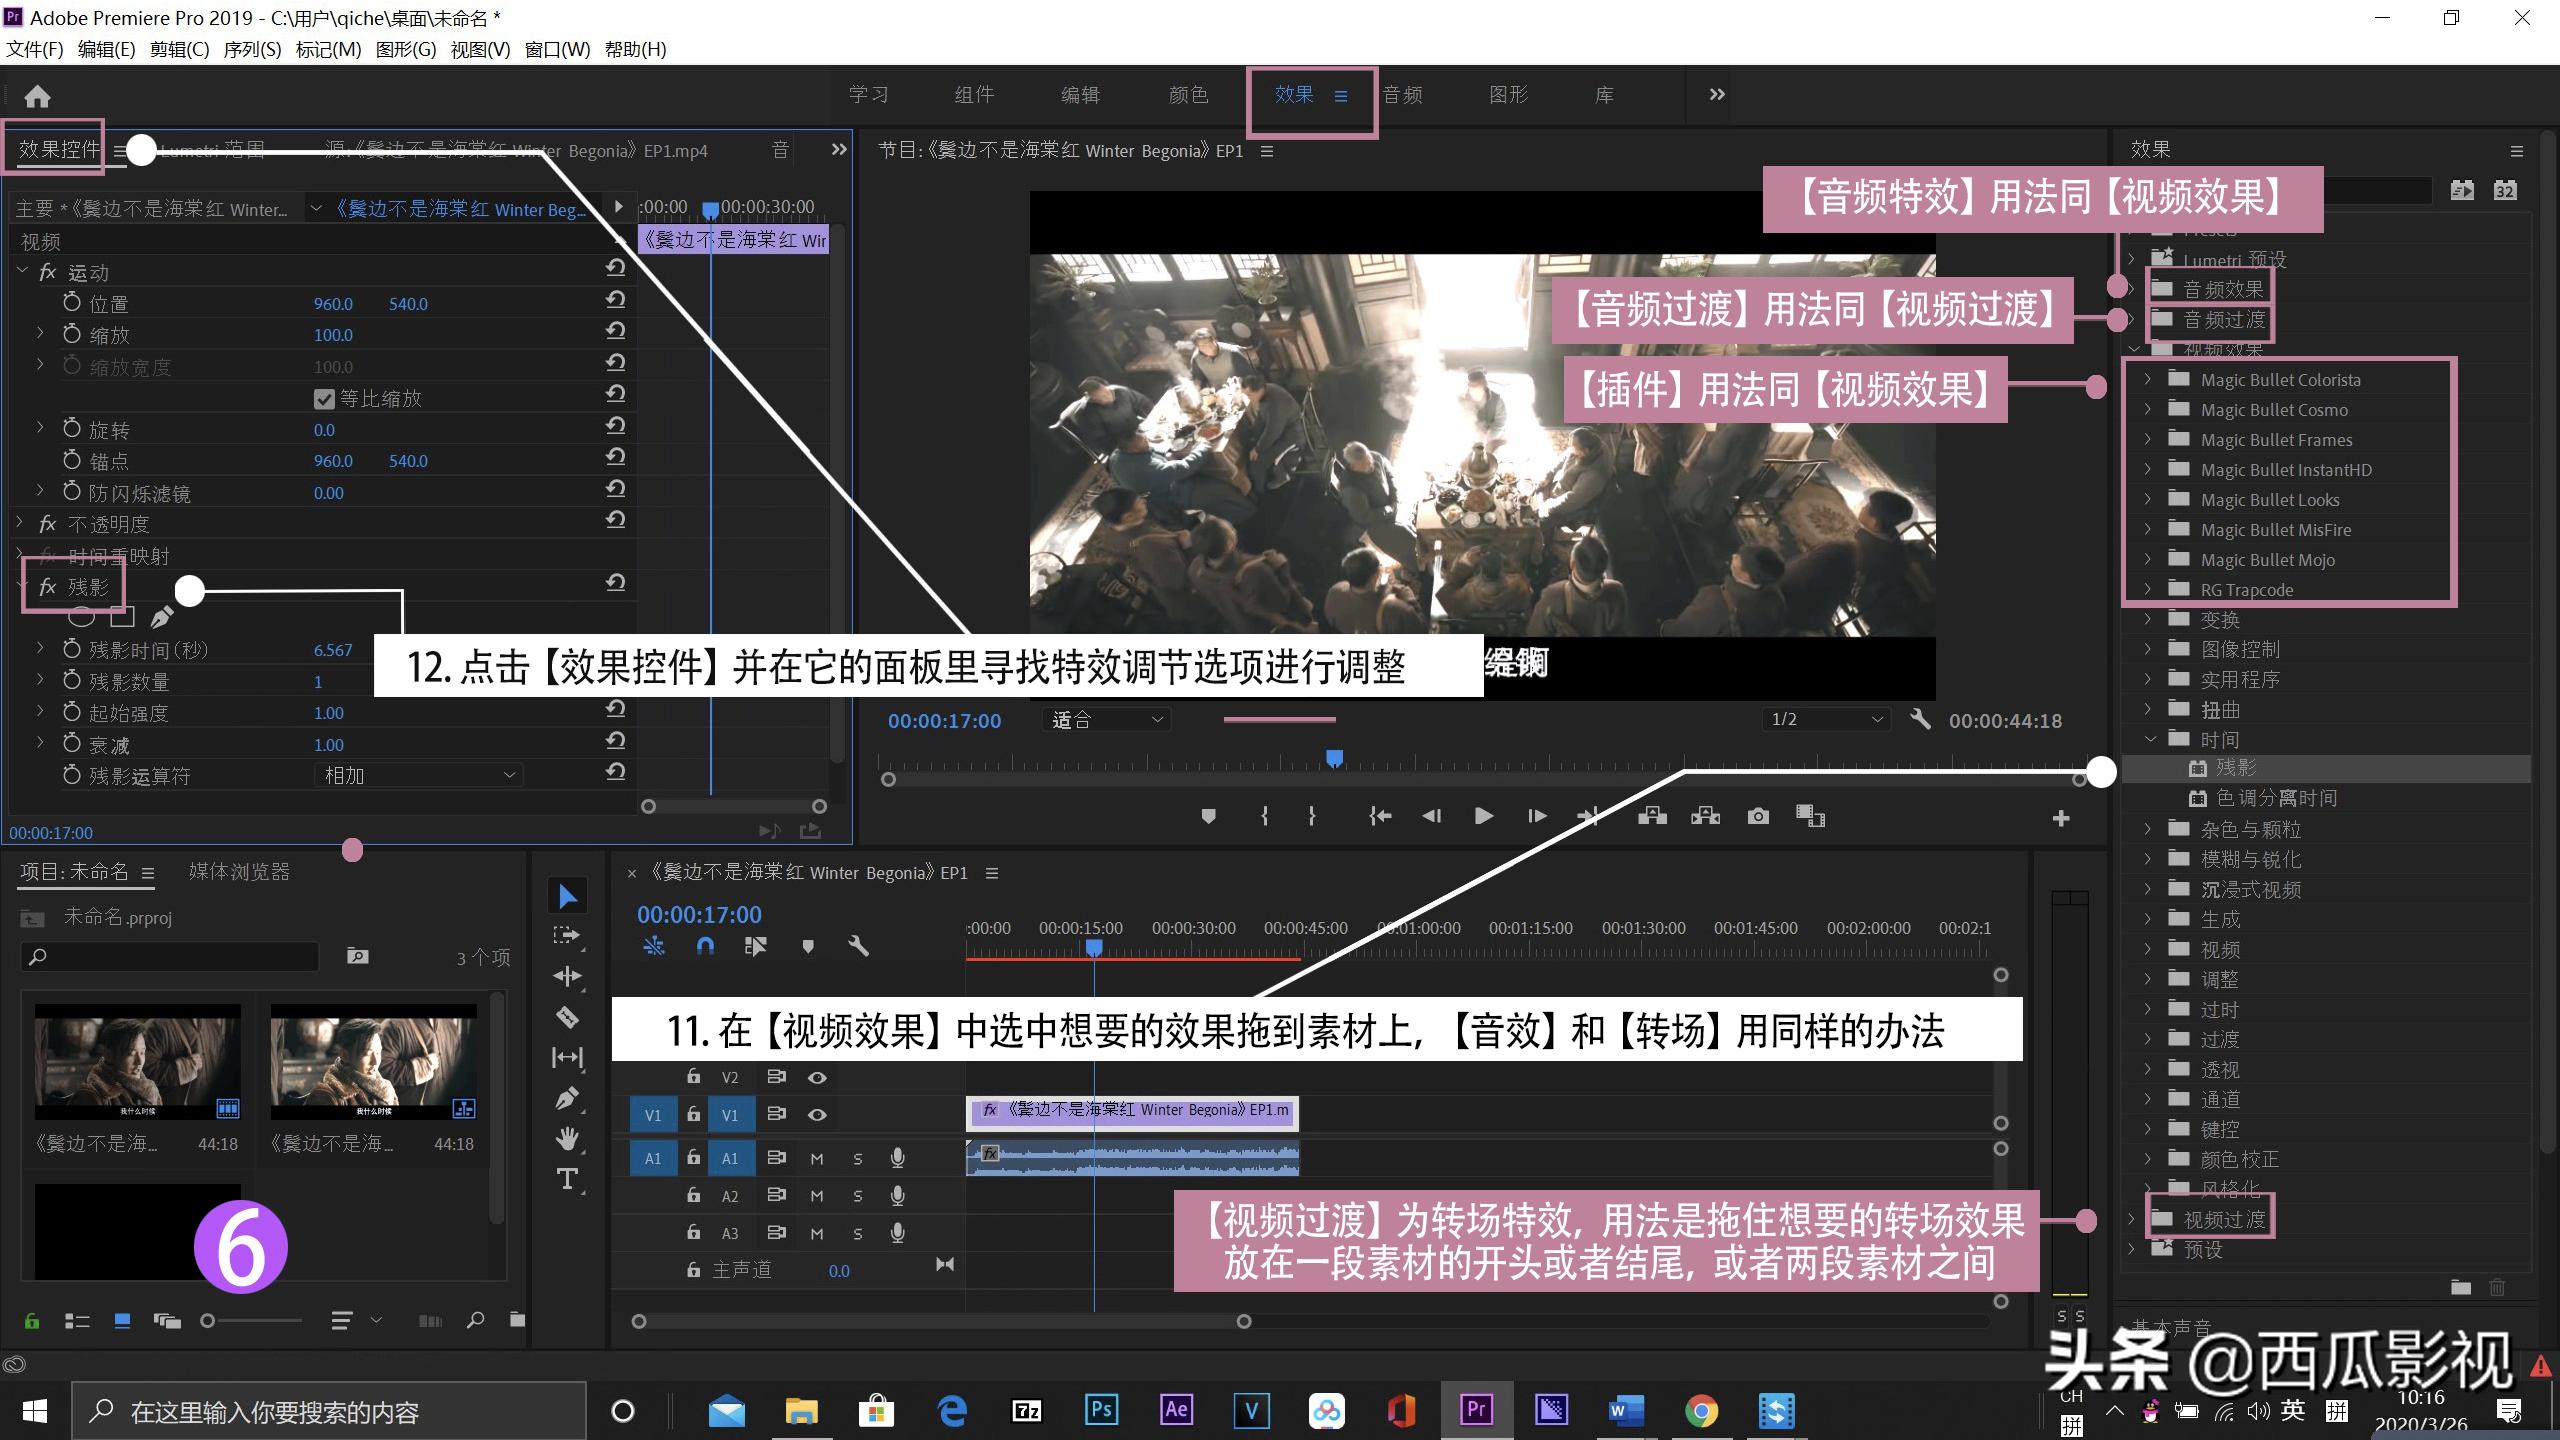Mute audio track A2
The height and width of the screenshot is (1440, 2560).
(816, 1196)
